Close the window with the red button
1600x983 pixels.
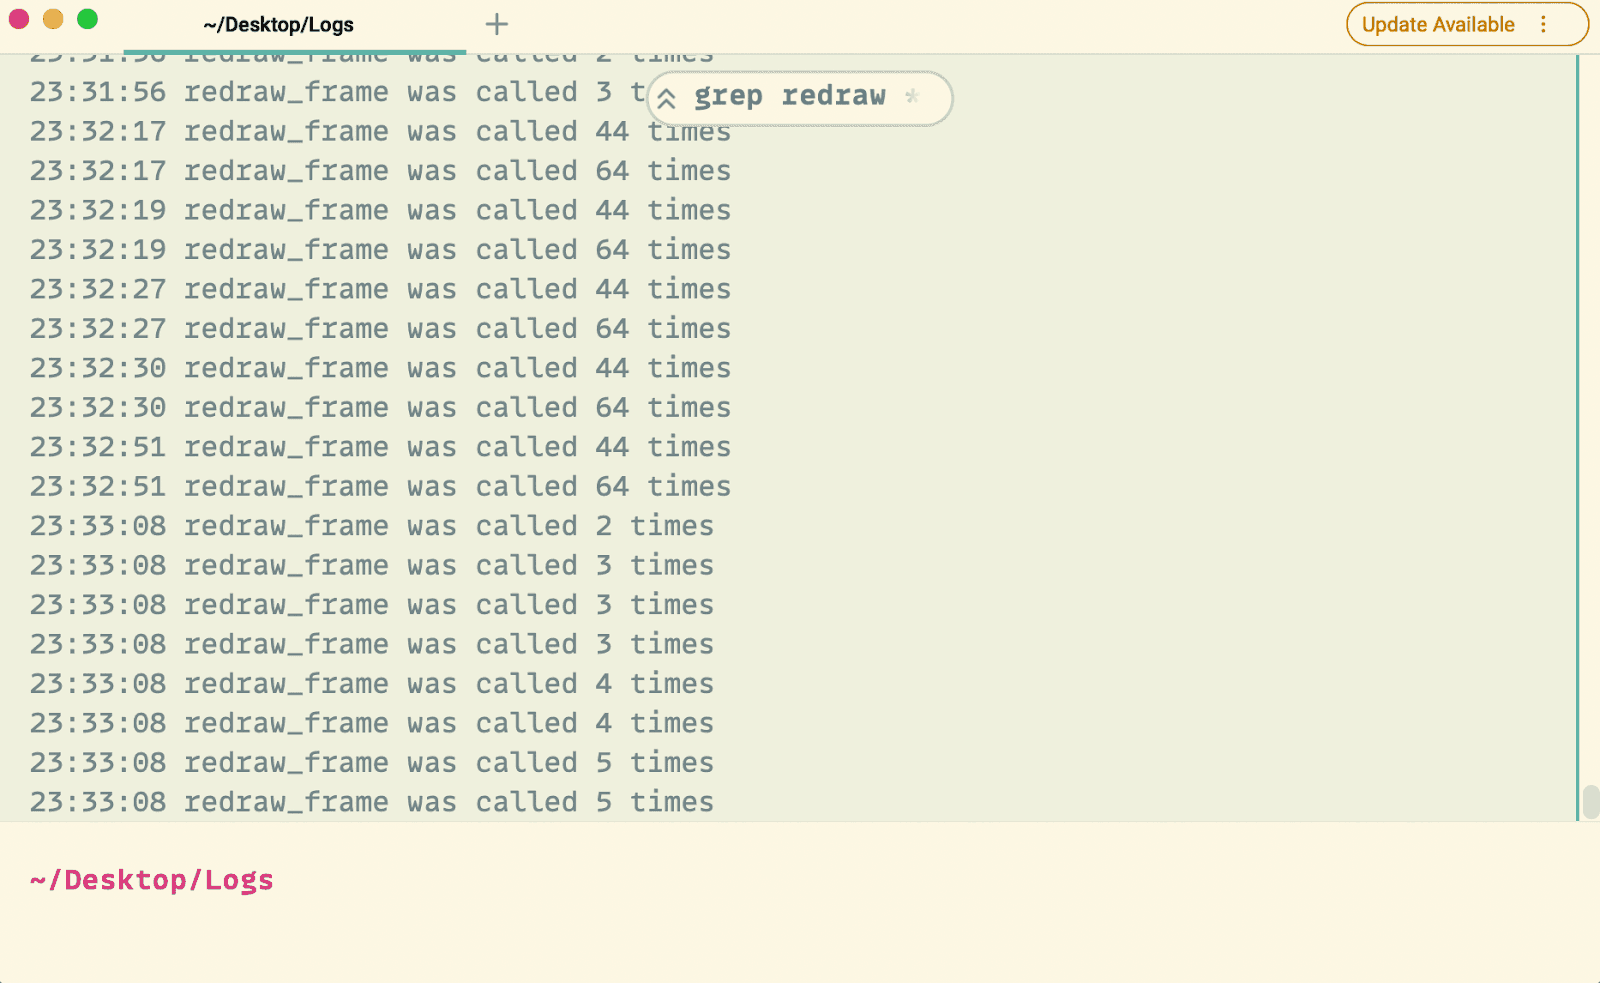point(19,19)
